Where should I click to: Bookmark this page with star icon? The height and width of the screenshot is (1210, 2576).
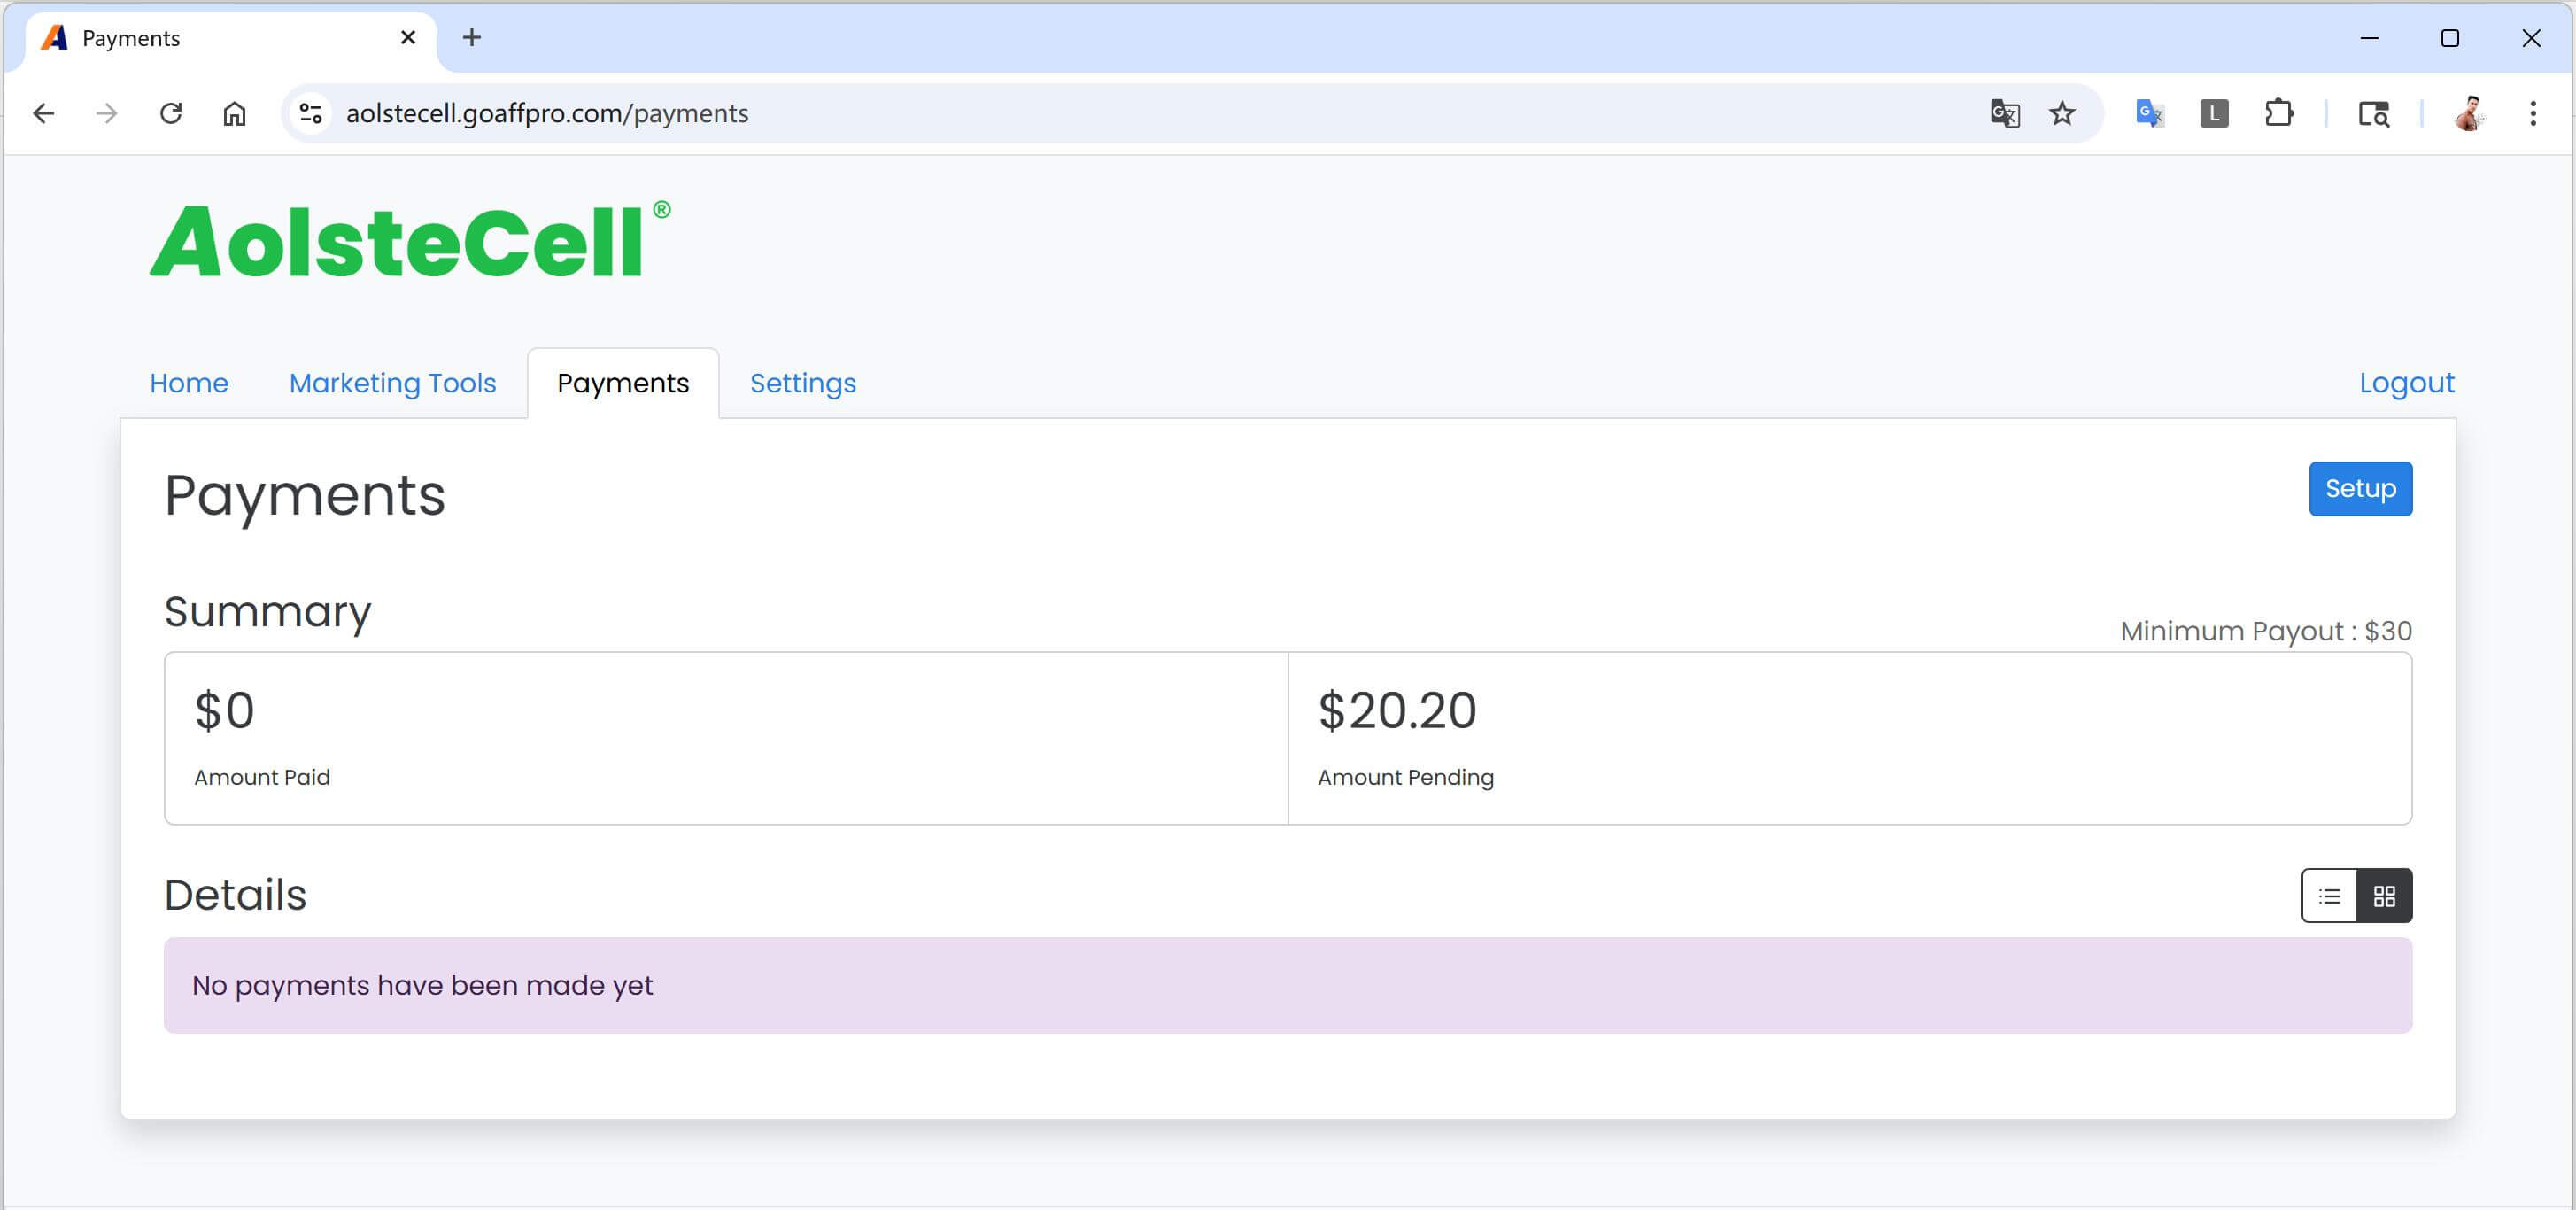2062,114
